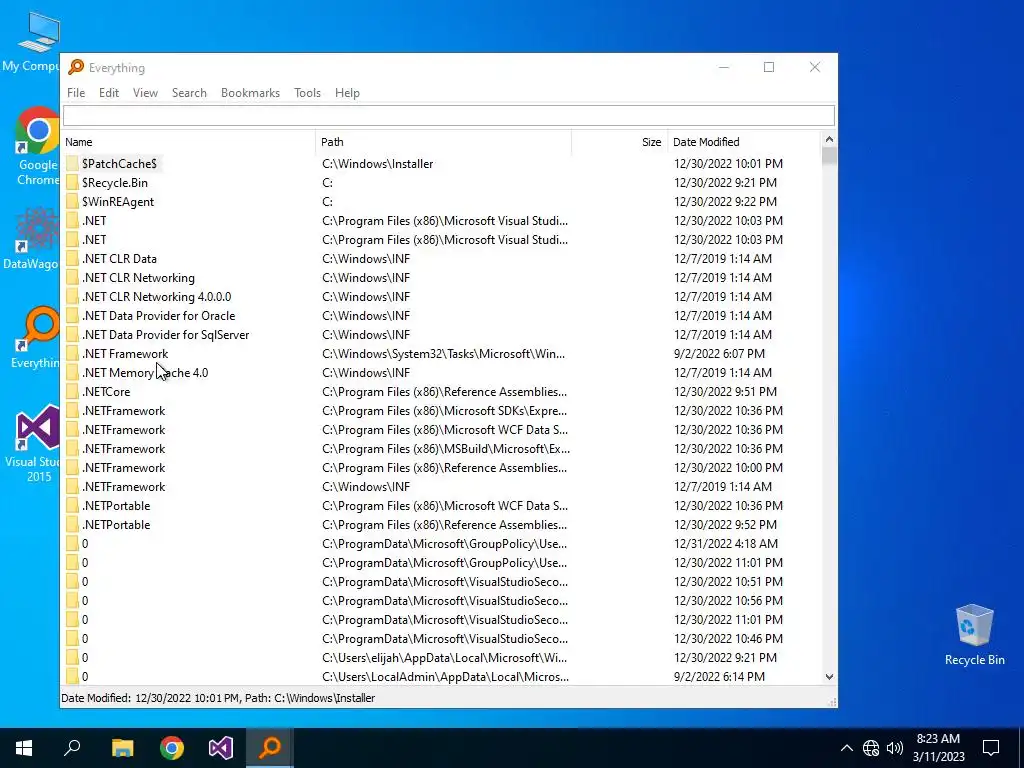Image resolution: width=1024 pixels, height=768 pixels.
Task: Open the notification center icon
Action: 991,748
